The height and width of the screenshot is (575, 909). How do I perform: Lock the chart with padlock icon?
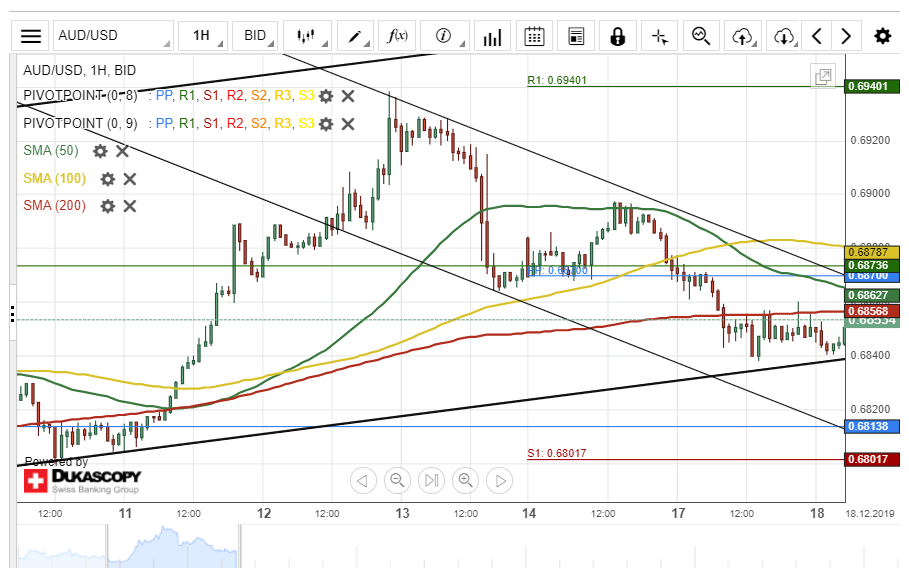pos(617,36)
